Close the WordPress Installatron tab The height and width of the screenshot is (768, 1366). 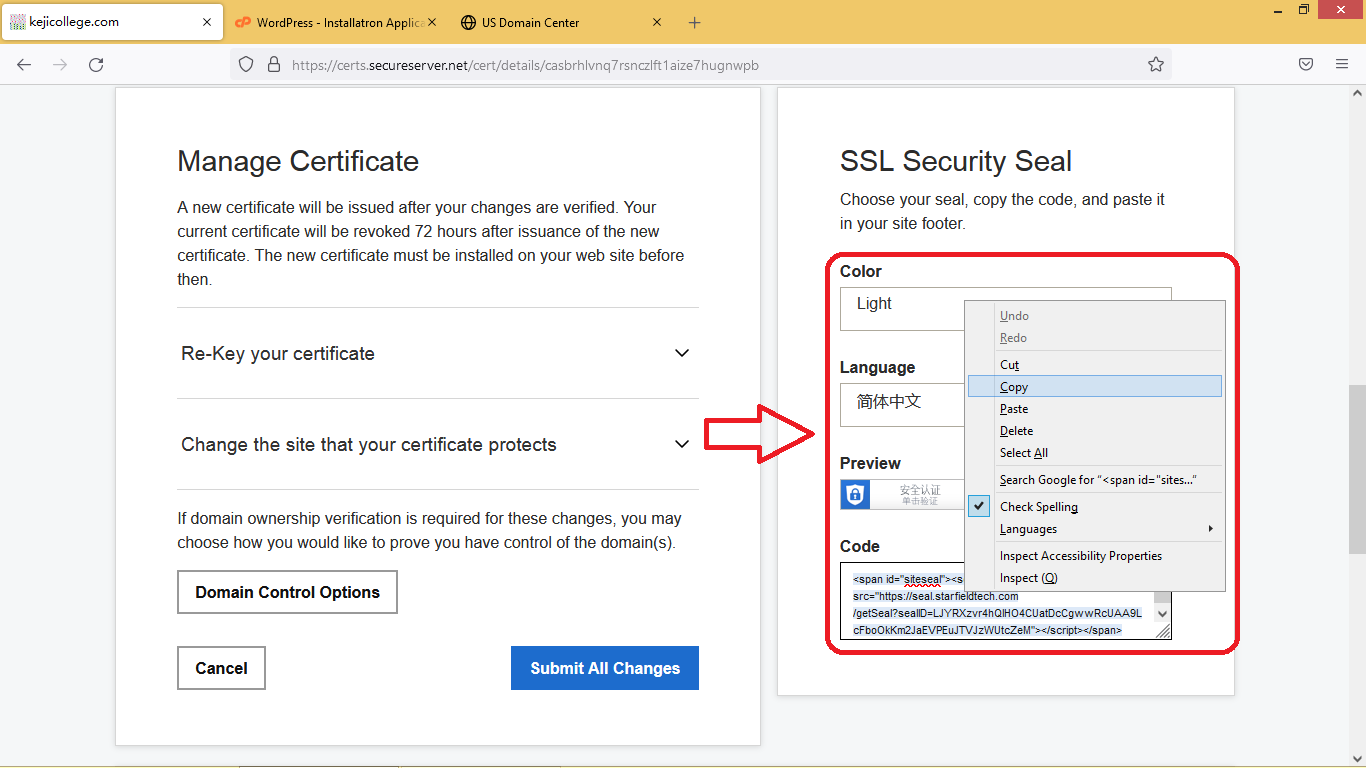tap(433, 22)
